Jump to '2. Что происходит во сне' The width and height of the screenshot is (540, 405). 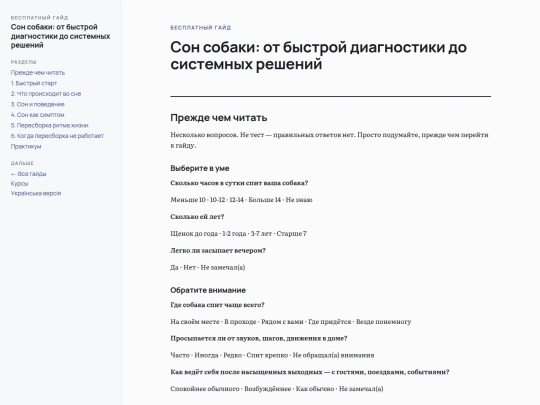pyautogui.click(x=46, y=94)
